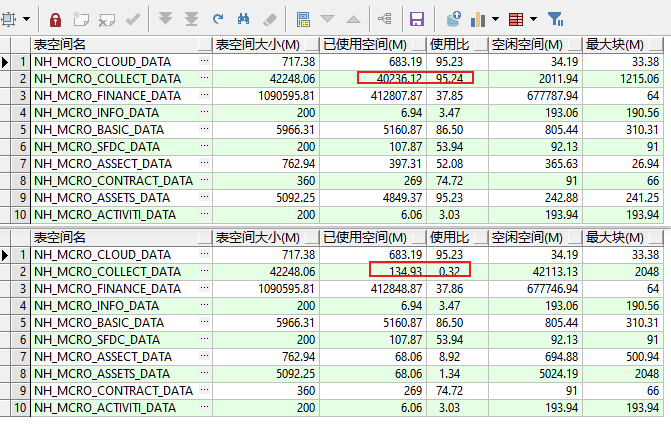The width and height of the screenshot is (671, 427).
Task: Click the linked query tree icon
Action: (385, 19)
